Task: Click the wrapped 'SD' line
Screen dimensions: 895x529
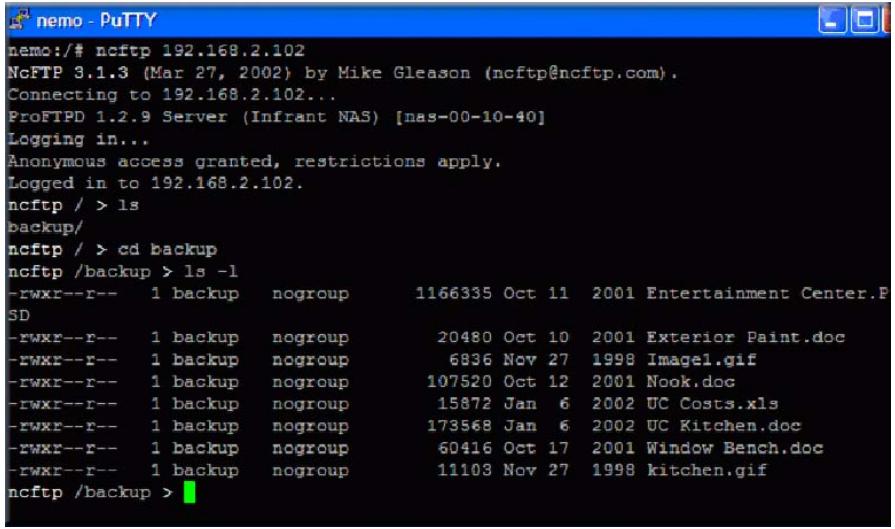Action: pyautogui.click(x=18, y=316)
